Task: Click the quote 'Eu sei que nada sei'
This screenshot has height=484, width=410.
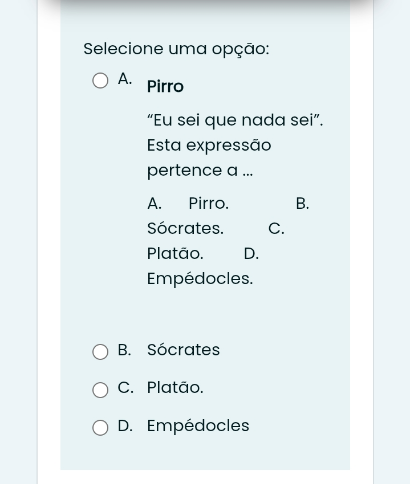Action: pos(235,120)
